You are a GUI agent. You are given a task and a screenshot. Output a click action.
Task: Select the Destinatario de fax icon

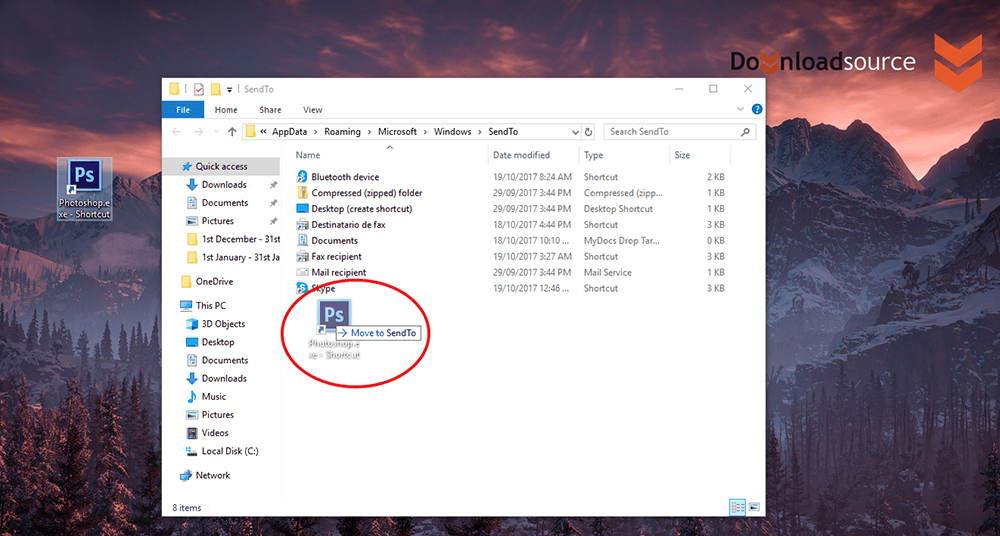(302, 225)
